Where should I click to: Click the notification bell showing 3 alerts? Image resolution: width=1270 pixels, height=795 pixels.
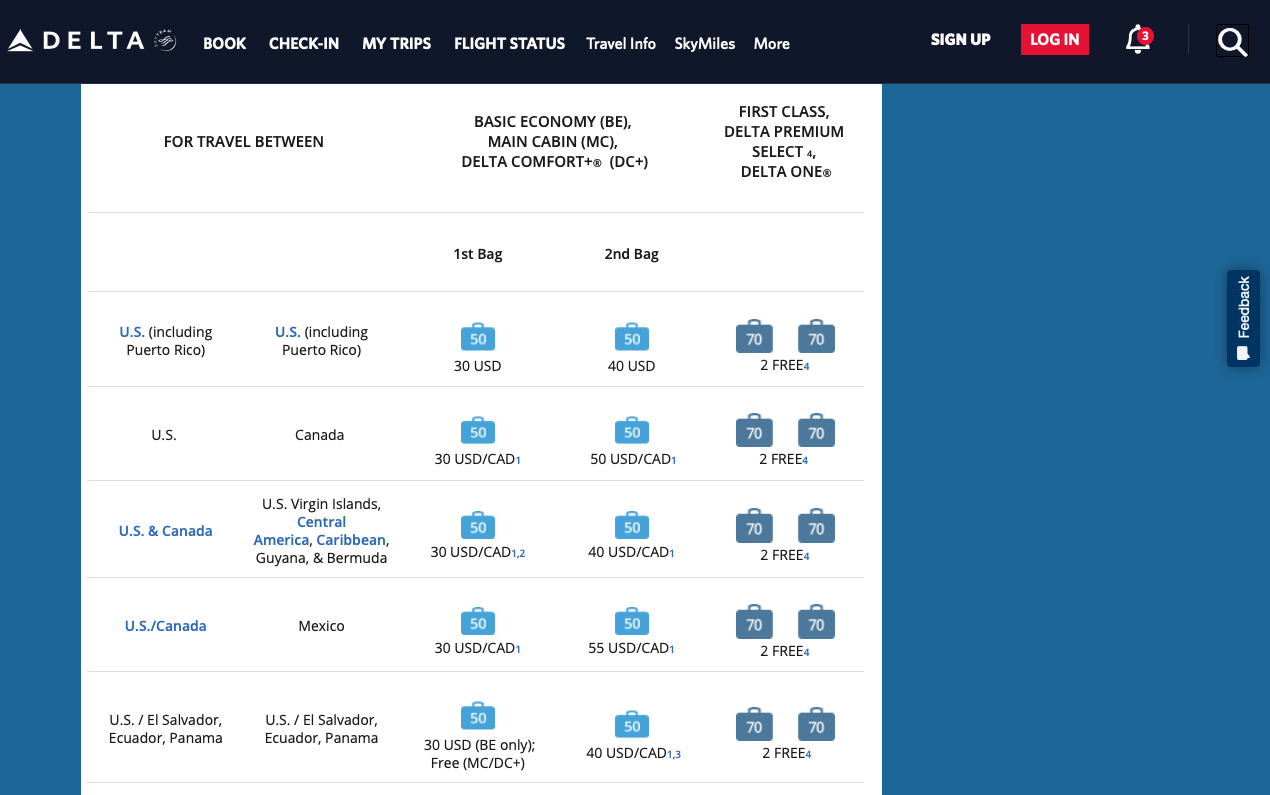(x=1137, y=41)
